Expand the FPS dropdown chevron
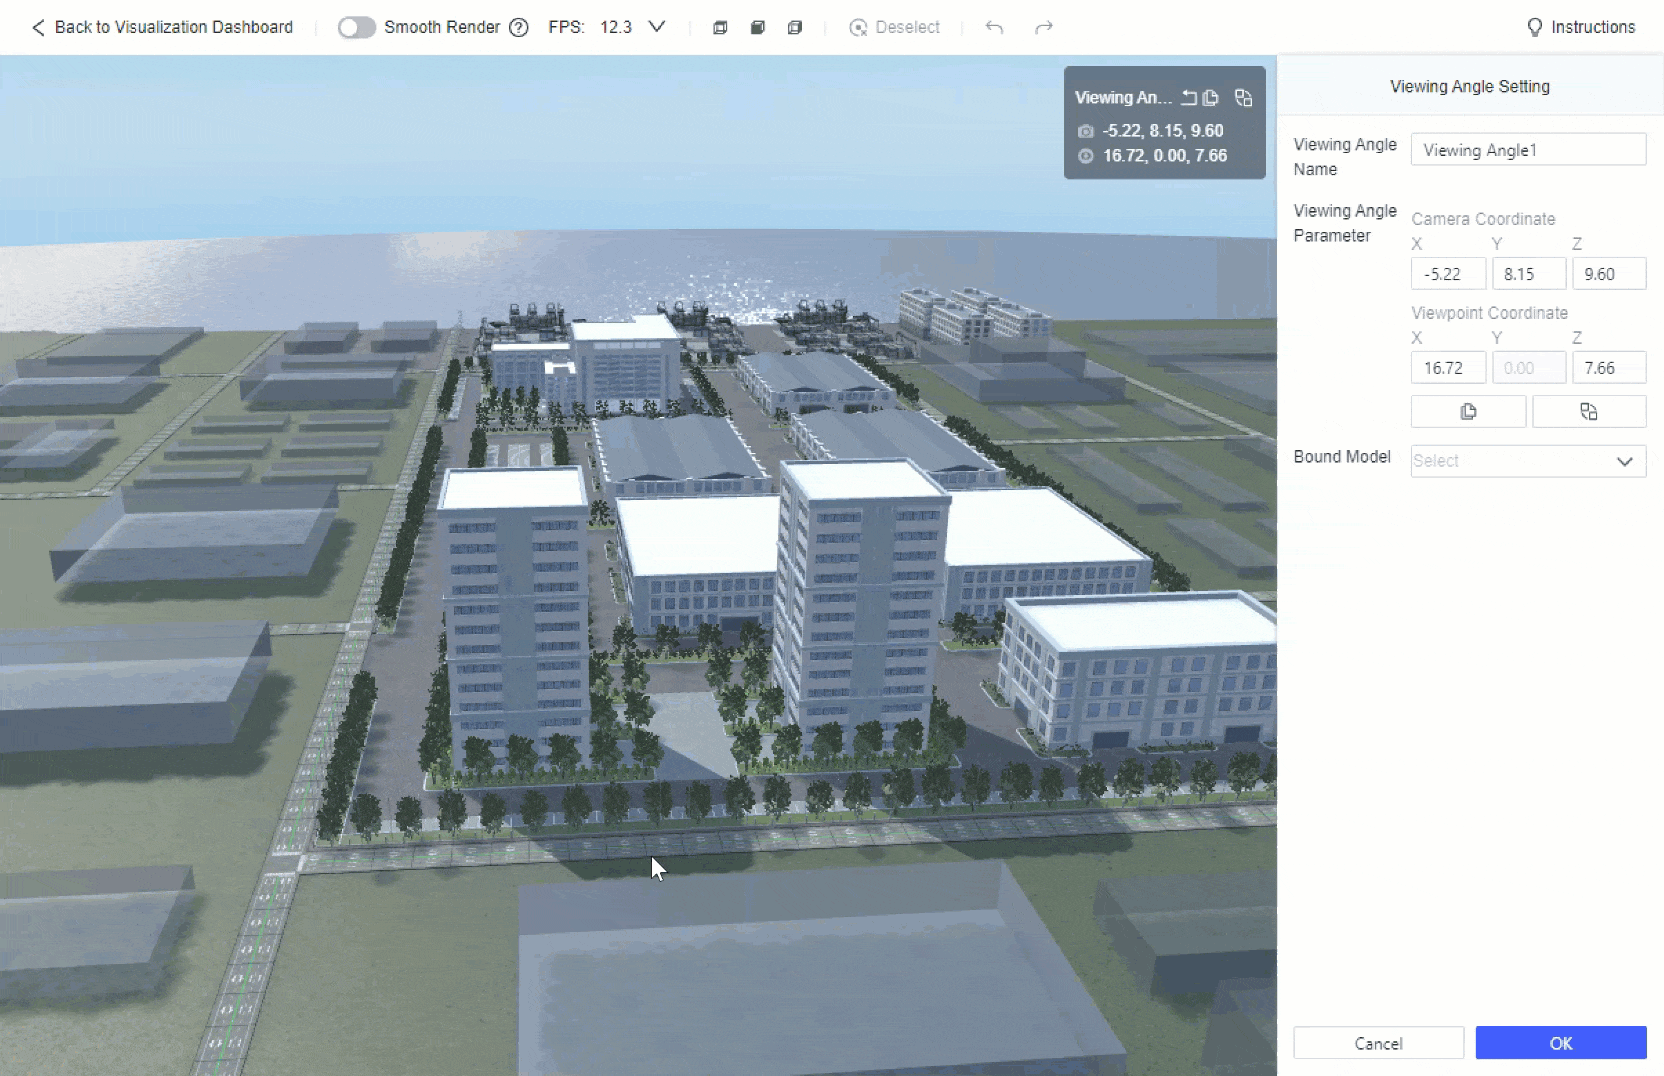The image size is (1664, 1076). click(657, 27)
